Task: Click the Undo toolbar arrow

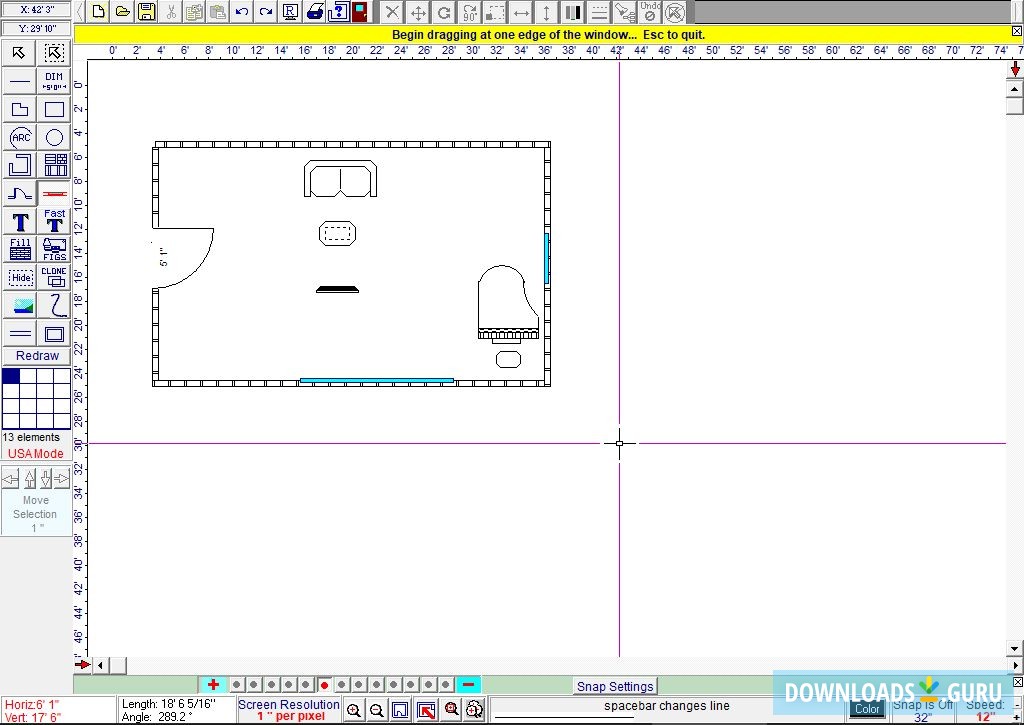Action: tap(241, 12)
